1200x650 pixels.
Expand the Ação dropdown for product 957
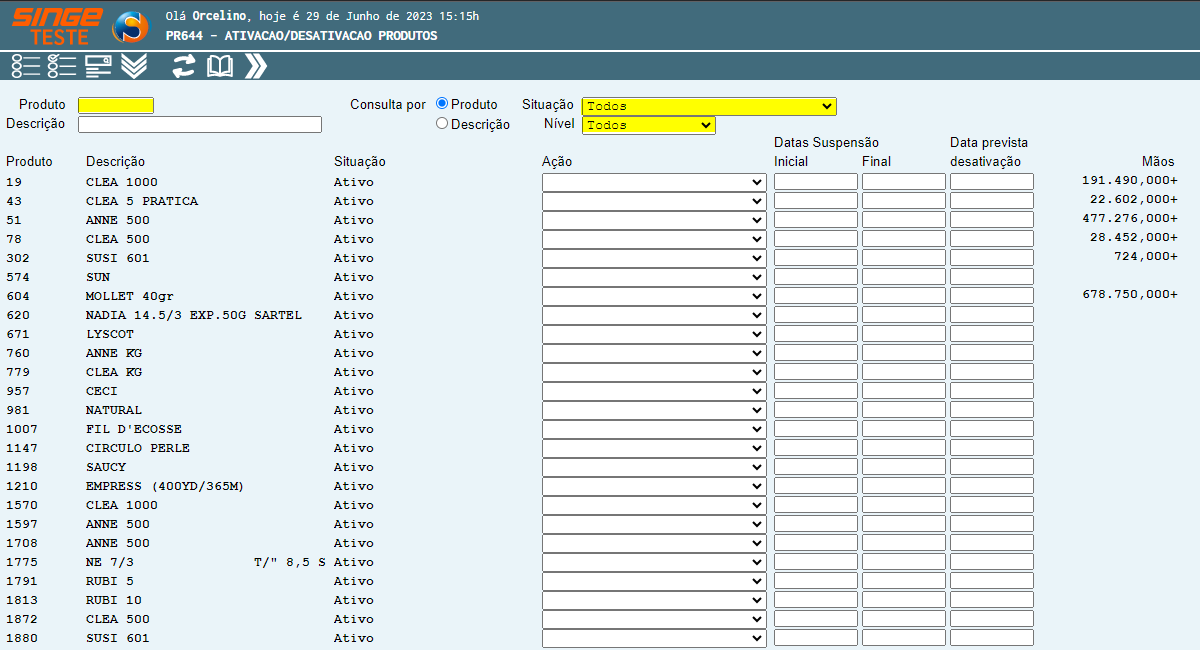tap(654, 391)
